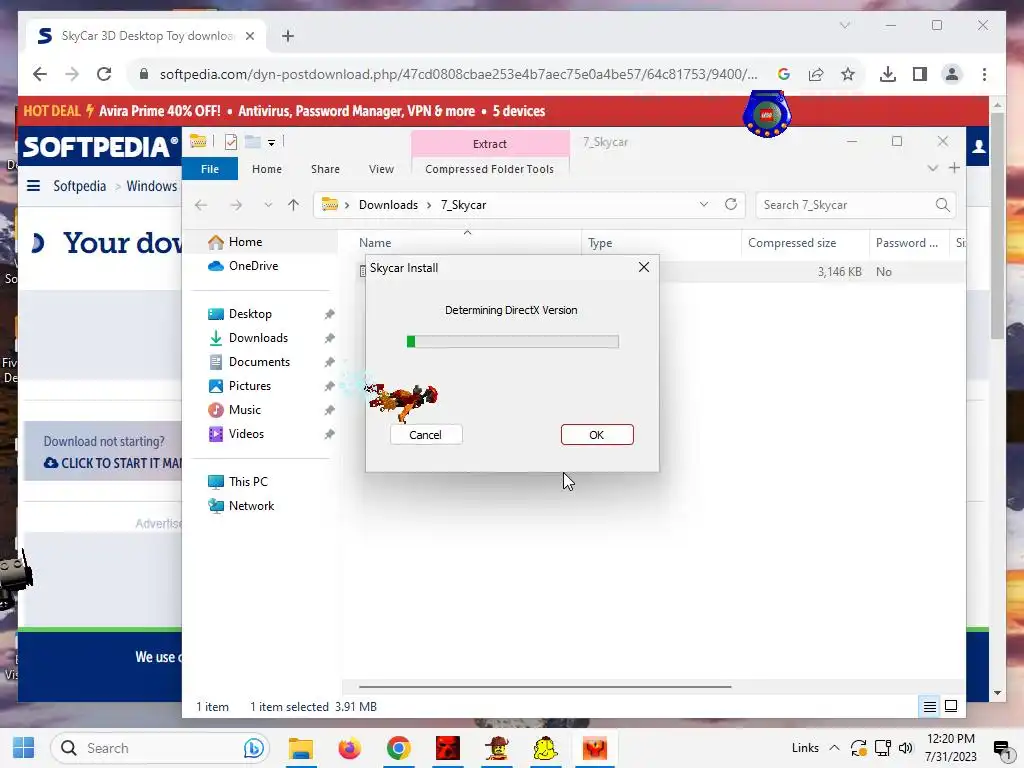Viewport: 1024px width, 768px height.
Task: Reload the Softpedia page in Chrome
Action: tap(104, 74)
